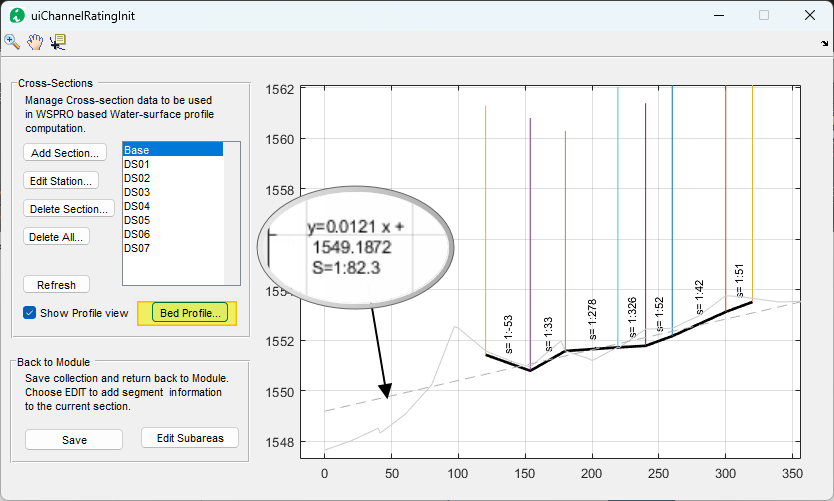The height and width of the screenshot is (501, 834).
Task: Open the Edit Station dialog
Action: pos(62,181)
